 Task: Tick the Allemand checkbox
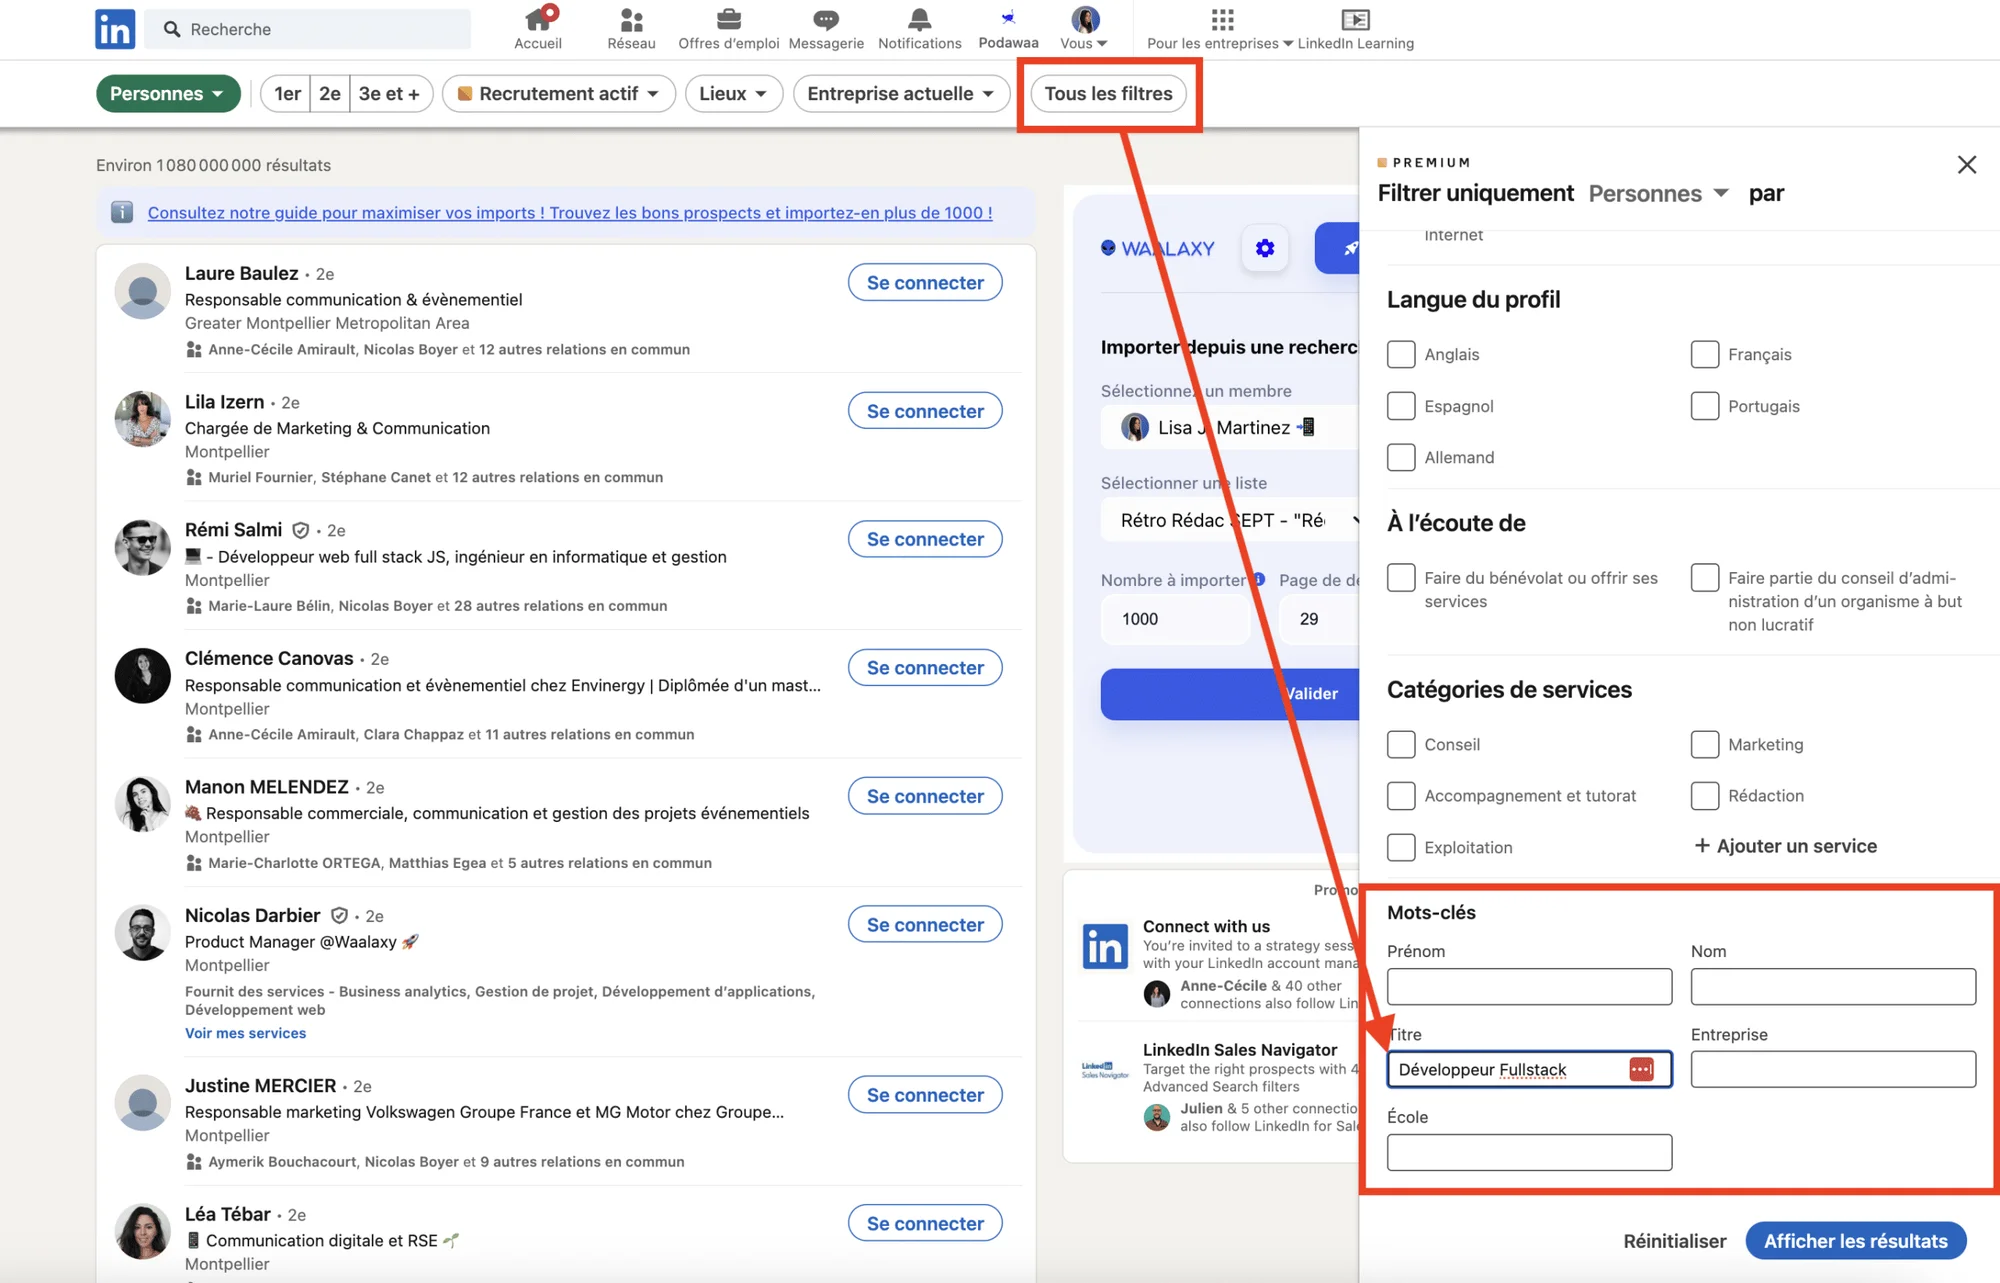pyautogui.click(x=1401, y=457)
